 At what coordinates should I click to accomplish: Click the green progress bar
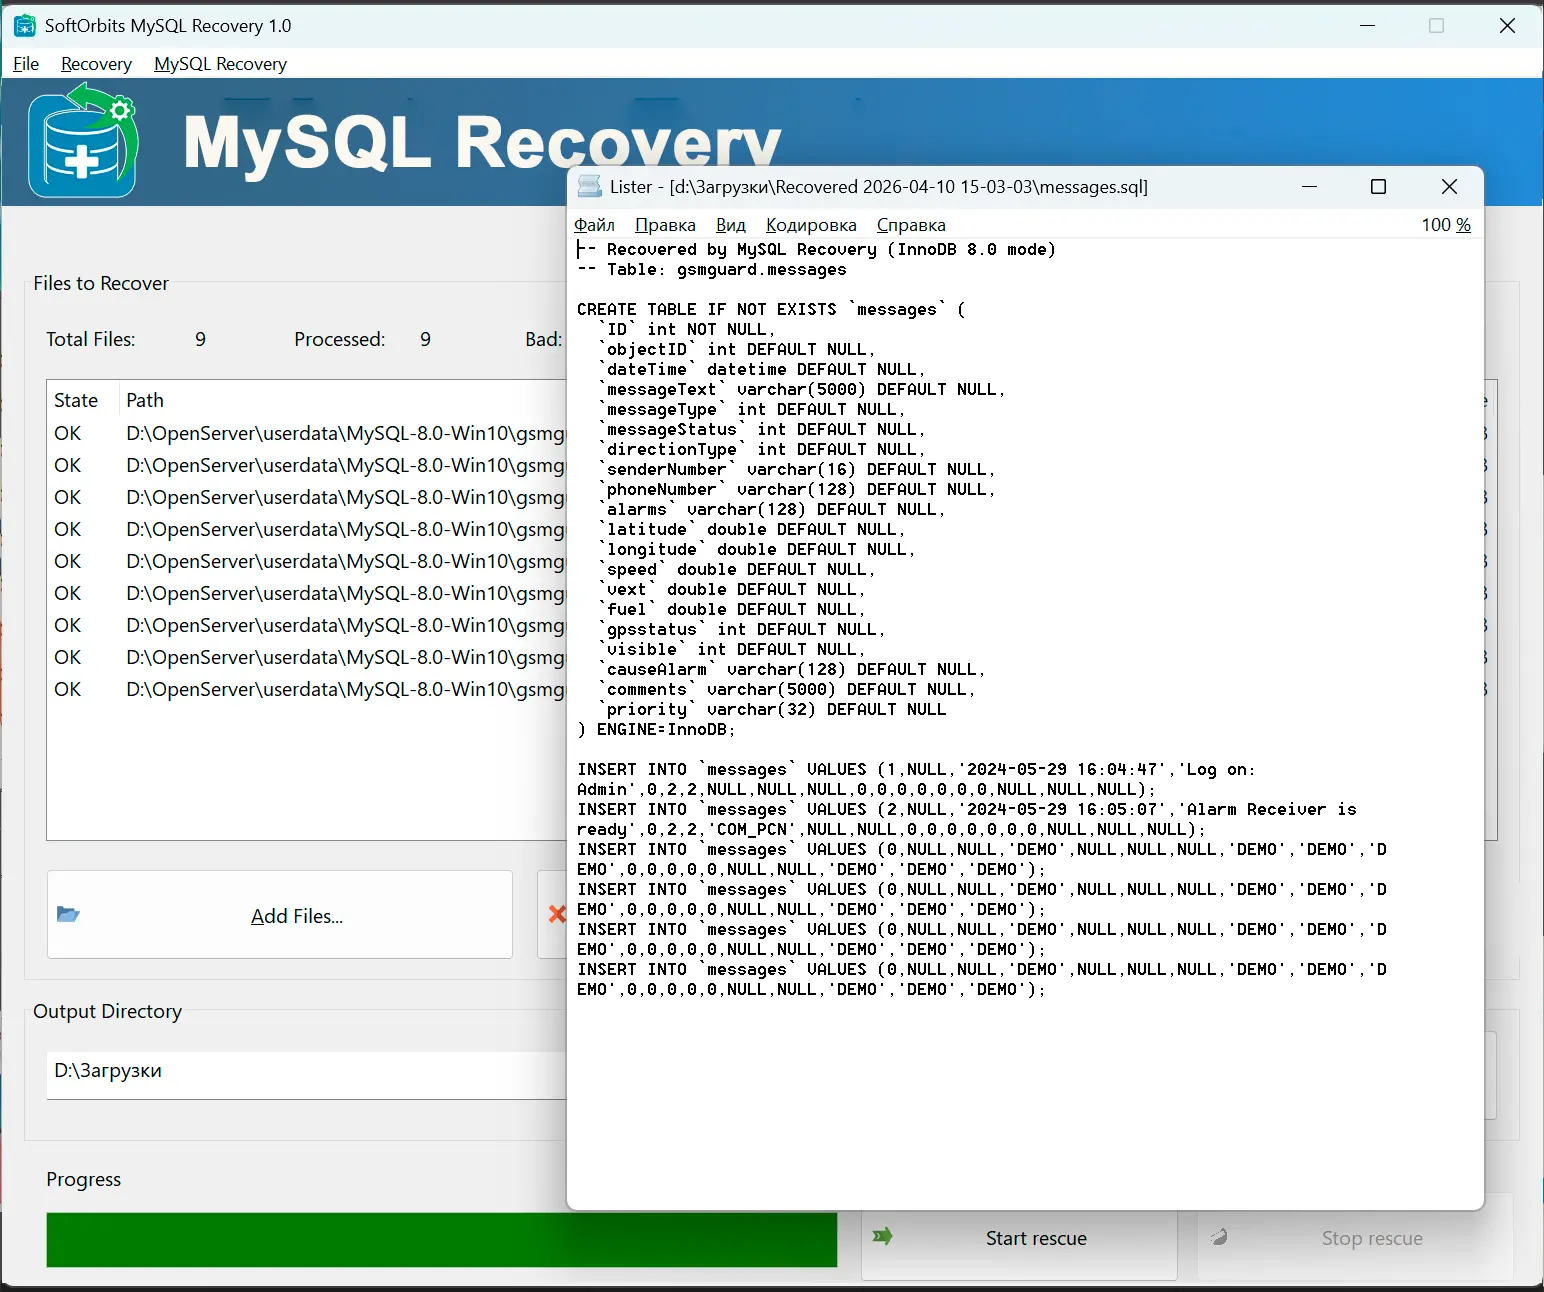click(x=441, y=1240)
